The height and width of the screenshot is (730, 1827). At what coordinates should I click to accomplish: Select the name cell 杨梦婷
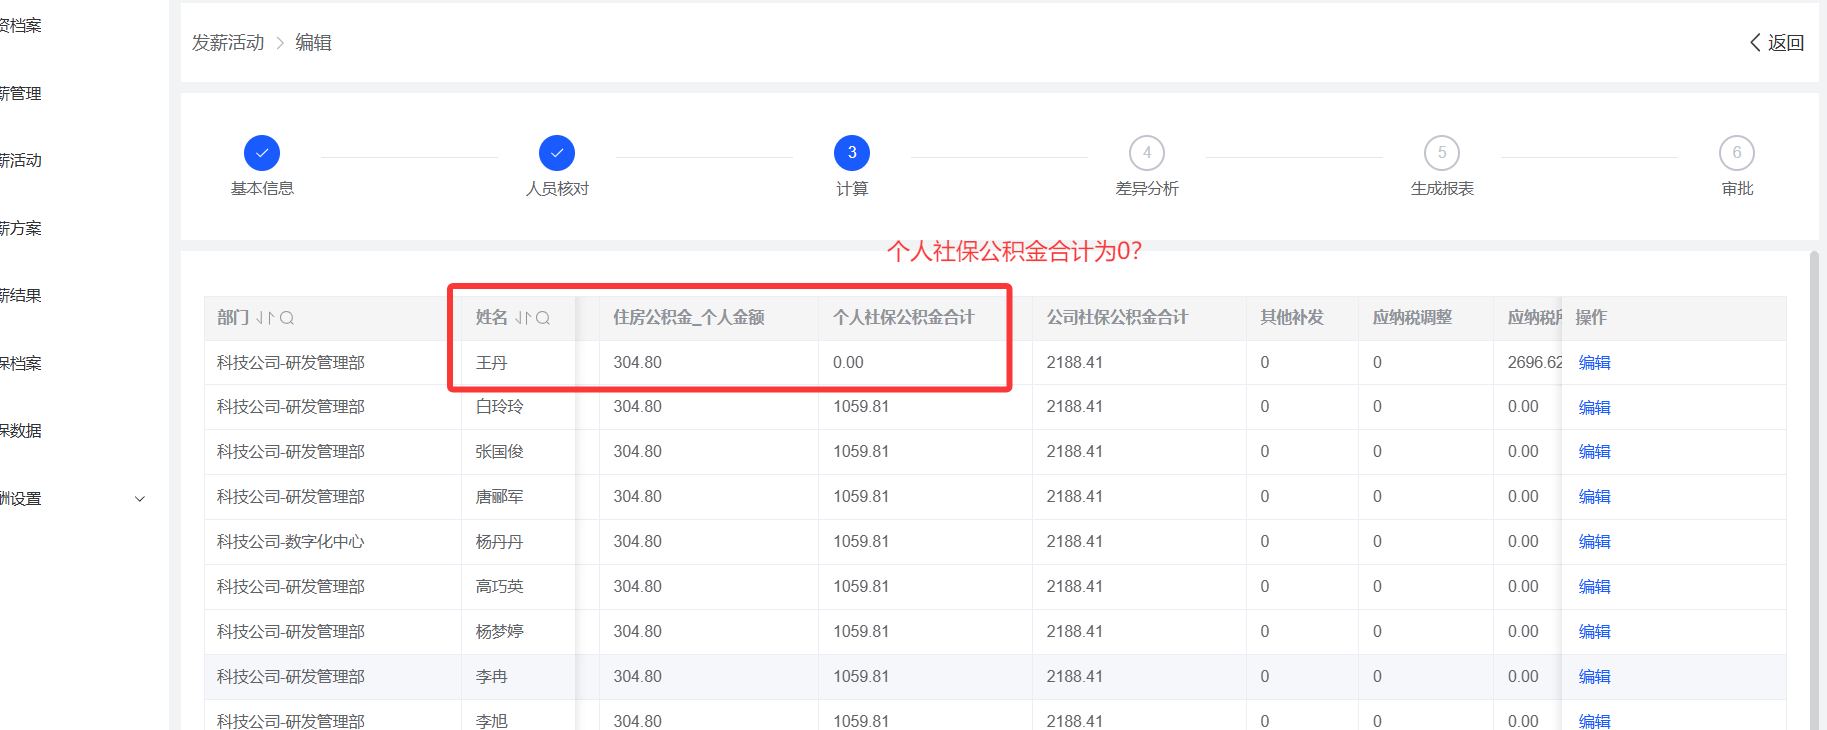(x=499, y=632)
